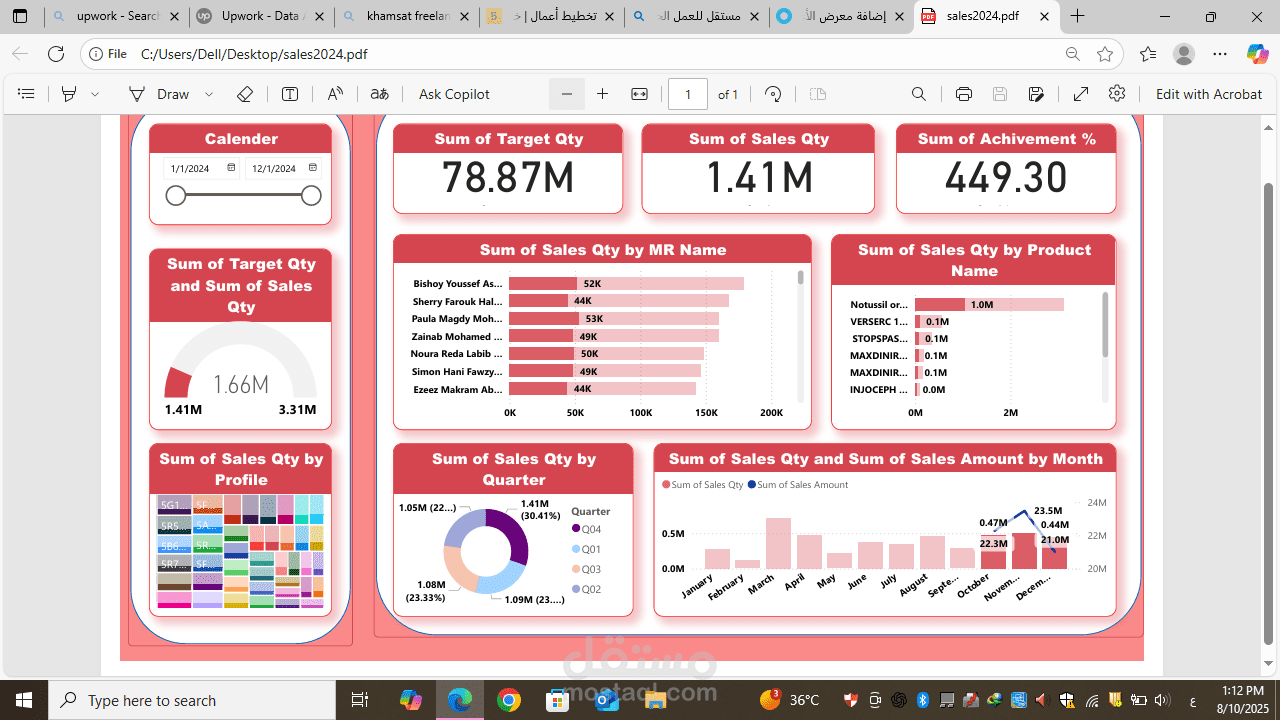Search within the PDF
1280x720 pixels.
(x=919, y=94)
